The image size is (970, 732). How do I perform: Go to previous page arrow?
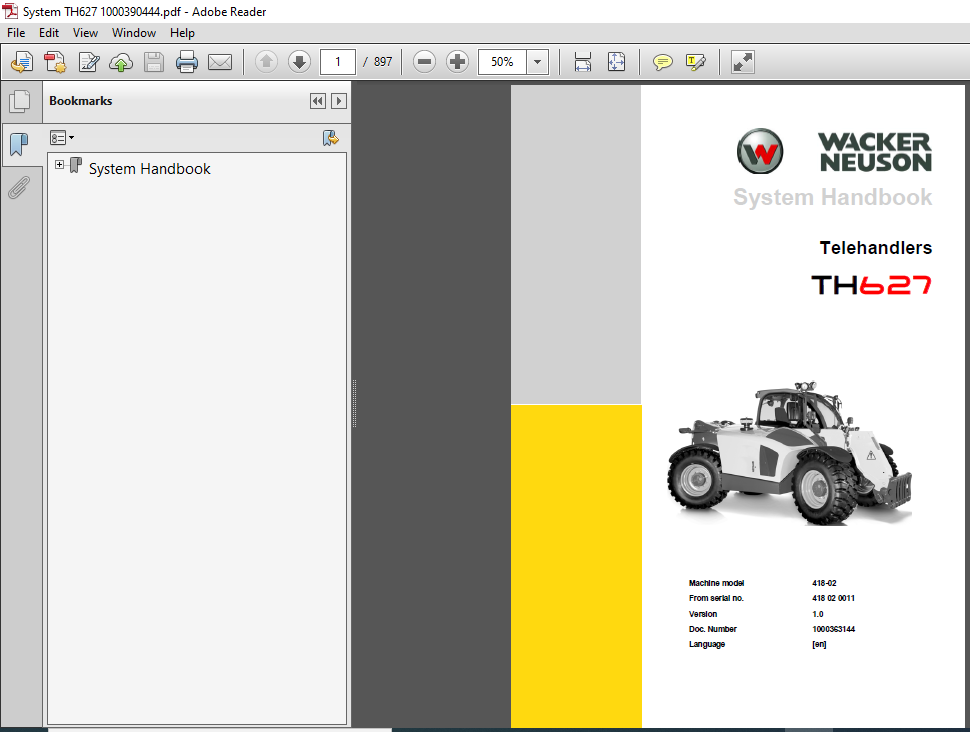click(x=267, y=62)
